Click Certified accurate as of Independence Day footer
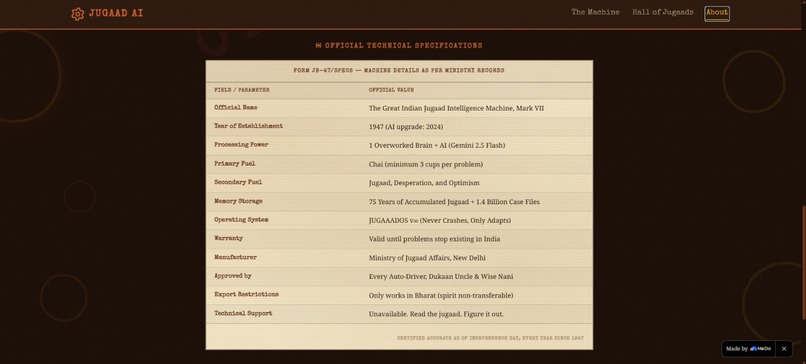This screenshot has width=806, height=364. point(490,338)
